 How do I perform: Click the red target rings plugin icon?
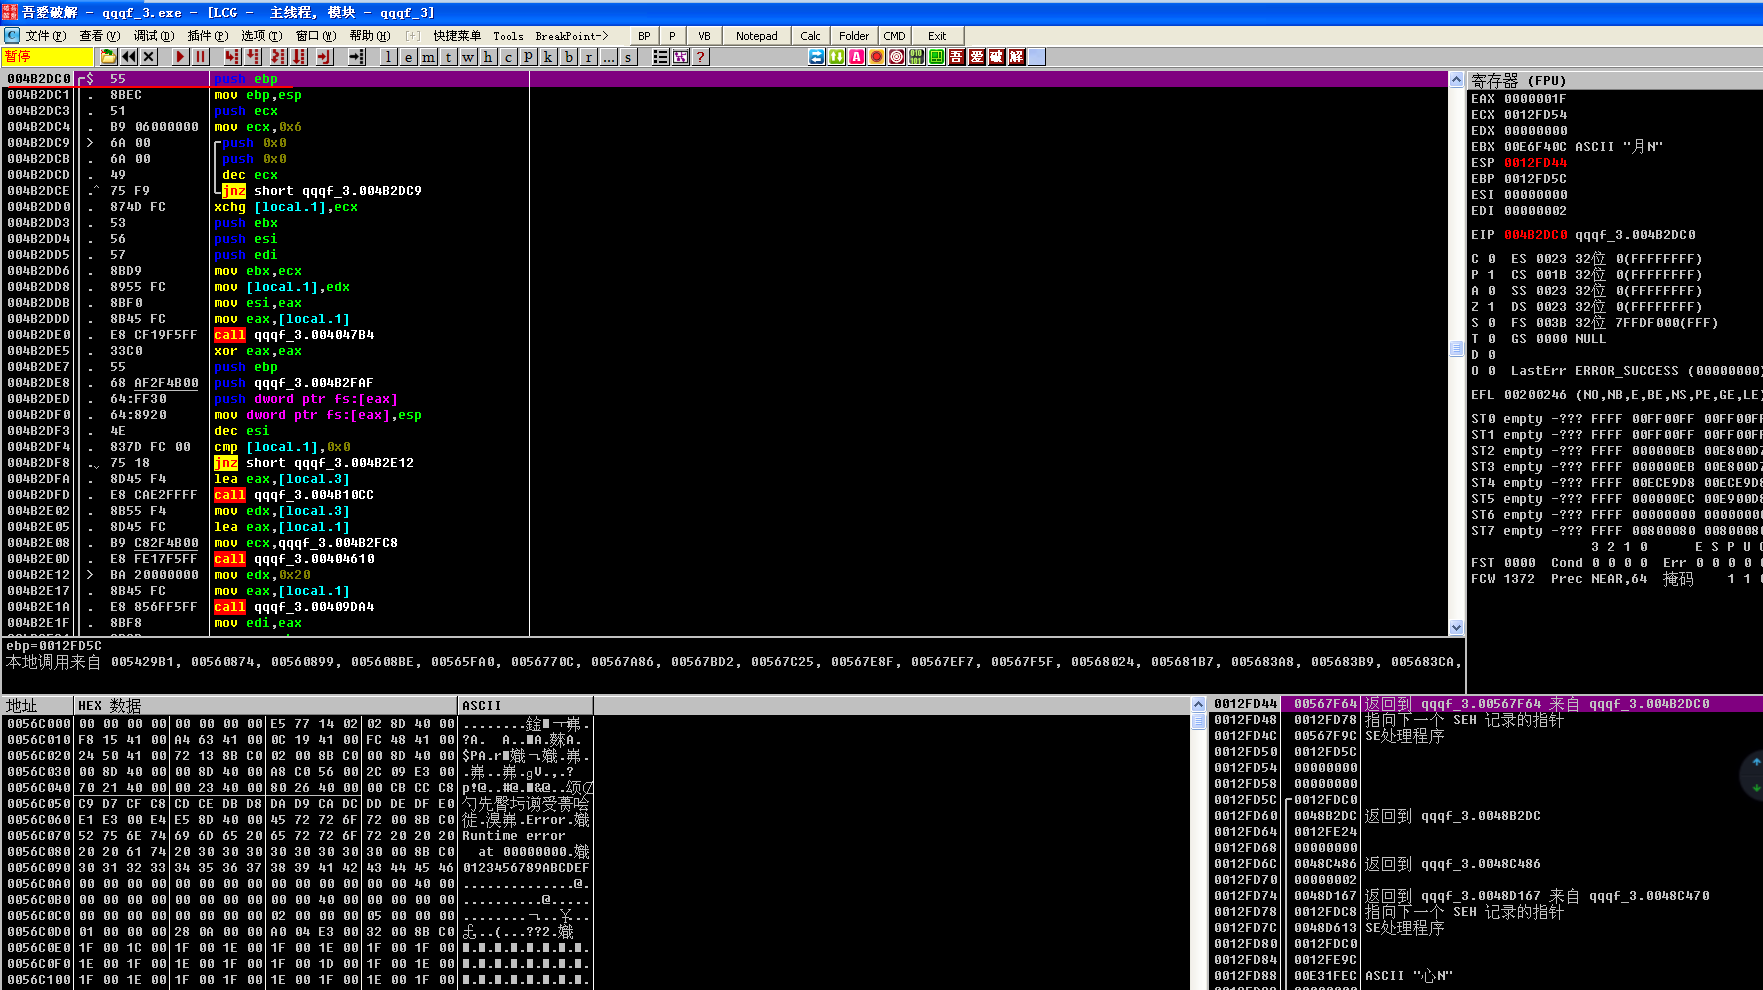click(897, 57)
